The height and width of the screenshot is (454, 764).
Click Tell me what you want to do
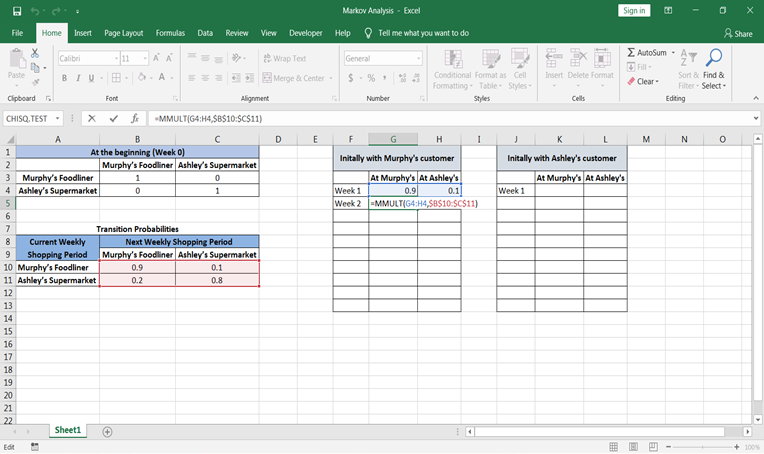[x=423, y=33]
